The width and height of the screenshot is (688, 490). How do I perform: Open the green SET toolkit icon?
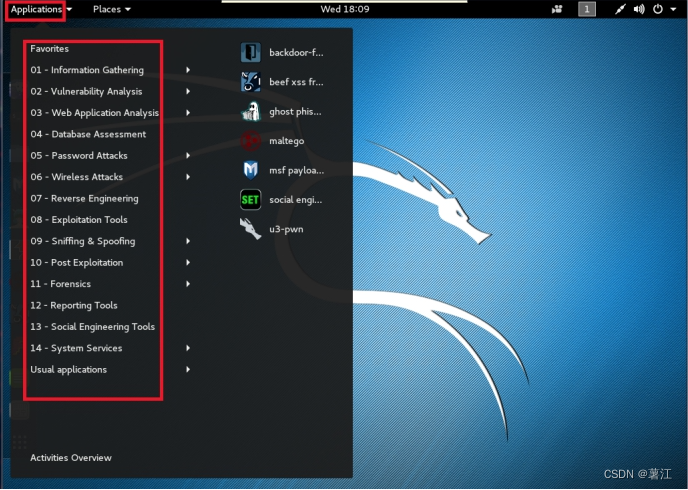(251, 200)
